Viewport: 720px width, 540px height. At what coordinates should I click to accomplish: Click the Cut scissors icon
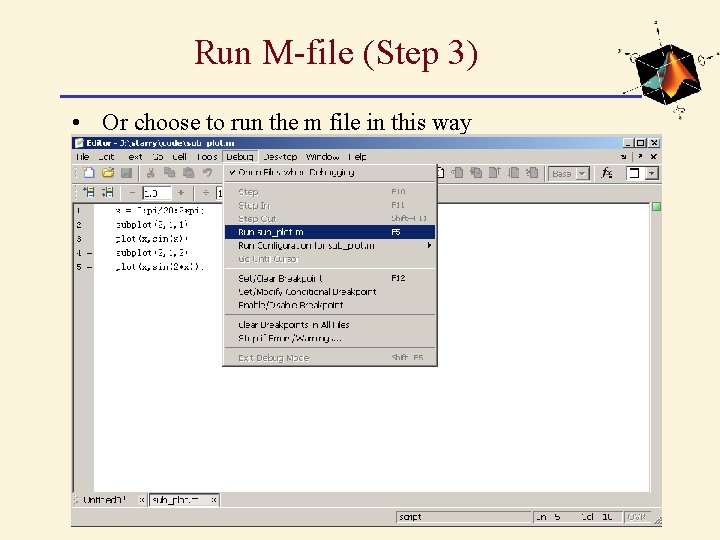[151, 173]
